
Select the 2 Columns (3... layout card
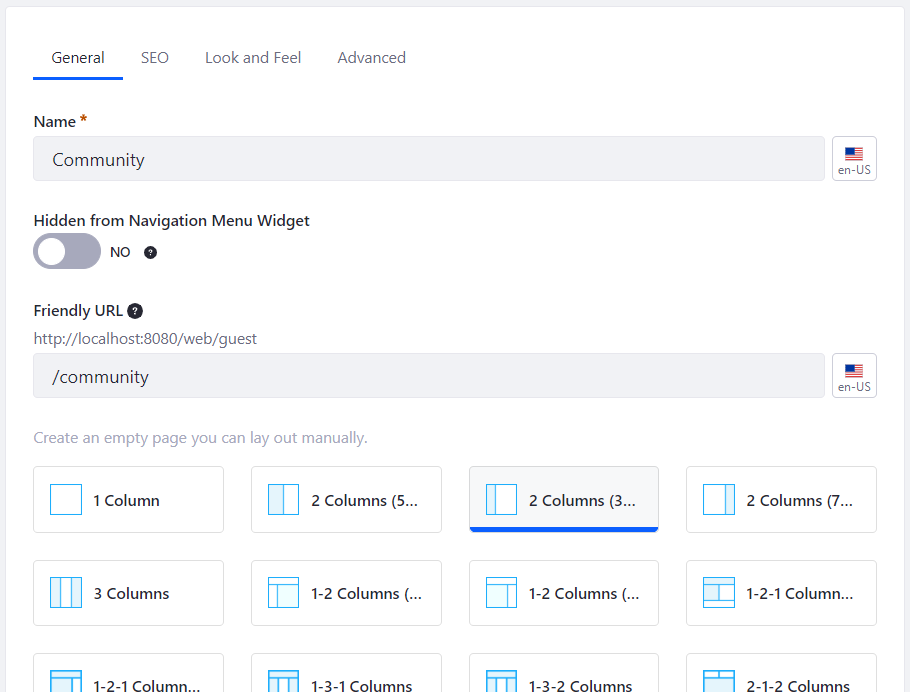(564, 500)
